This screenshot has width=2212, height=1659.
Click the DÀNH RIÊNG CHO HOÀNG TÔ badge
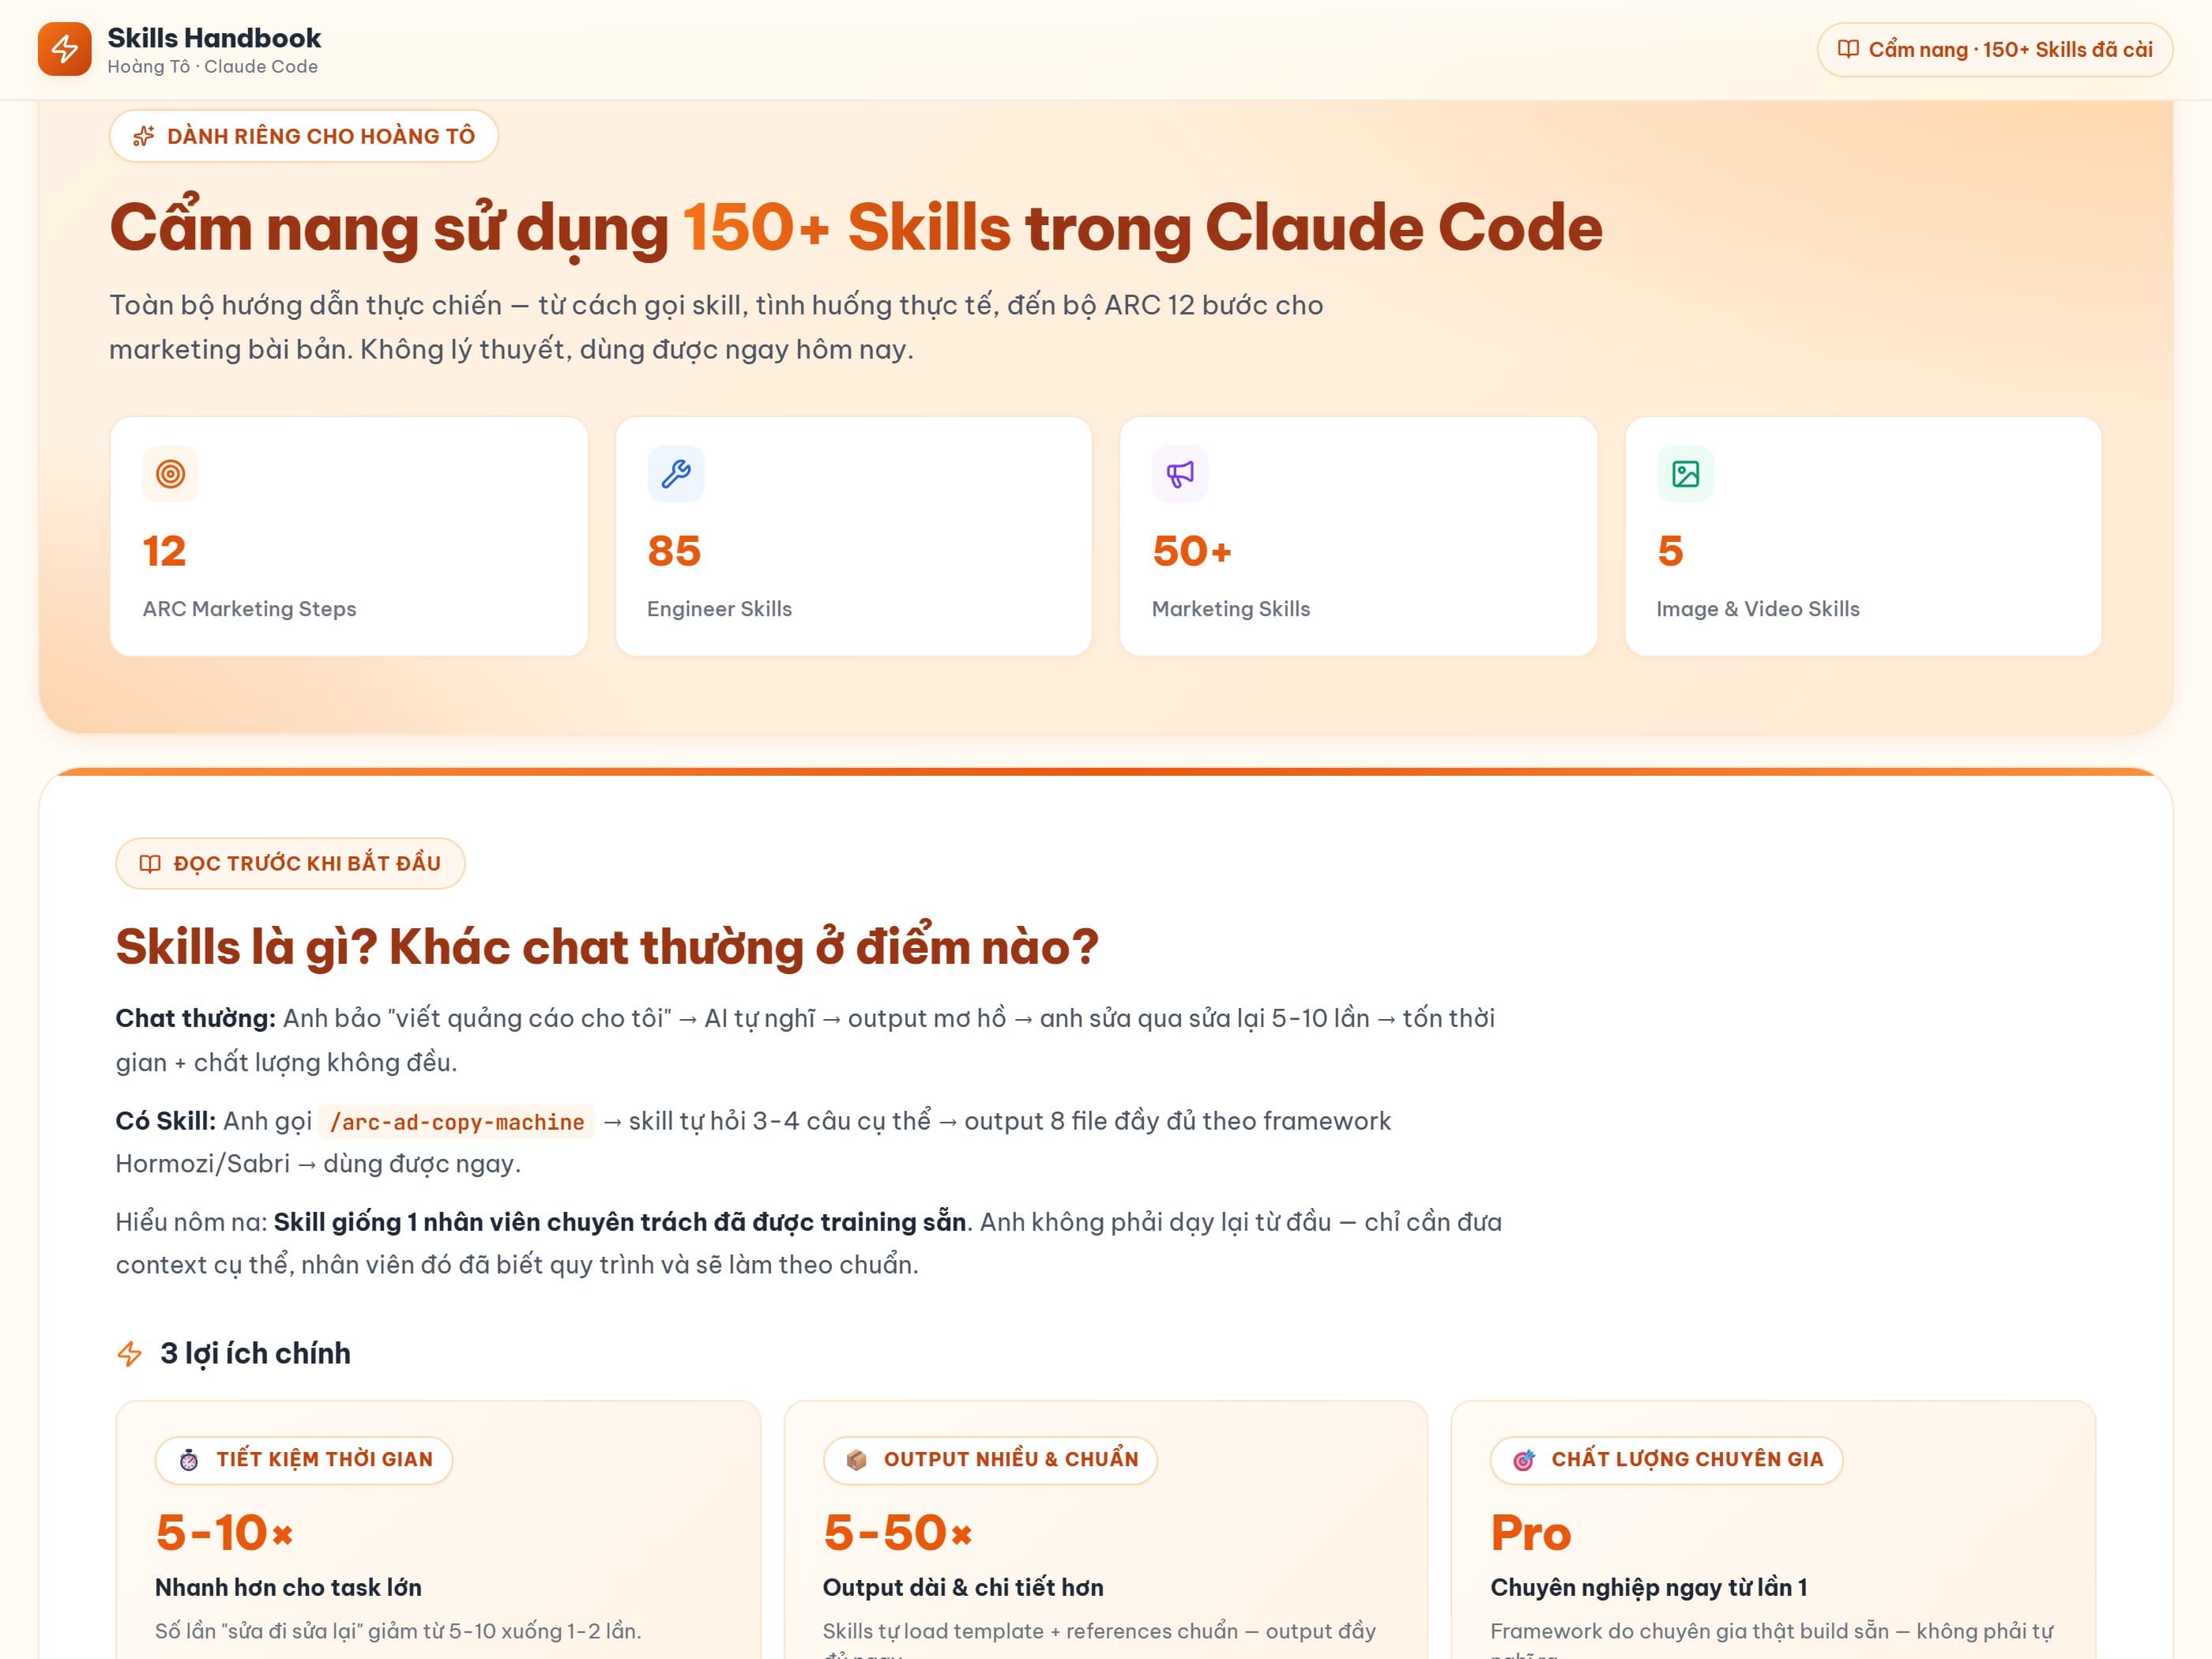pos(304,136)
